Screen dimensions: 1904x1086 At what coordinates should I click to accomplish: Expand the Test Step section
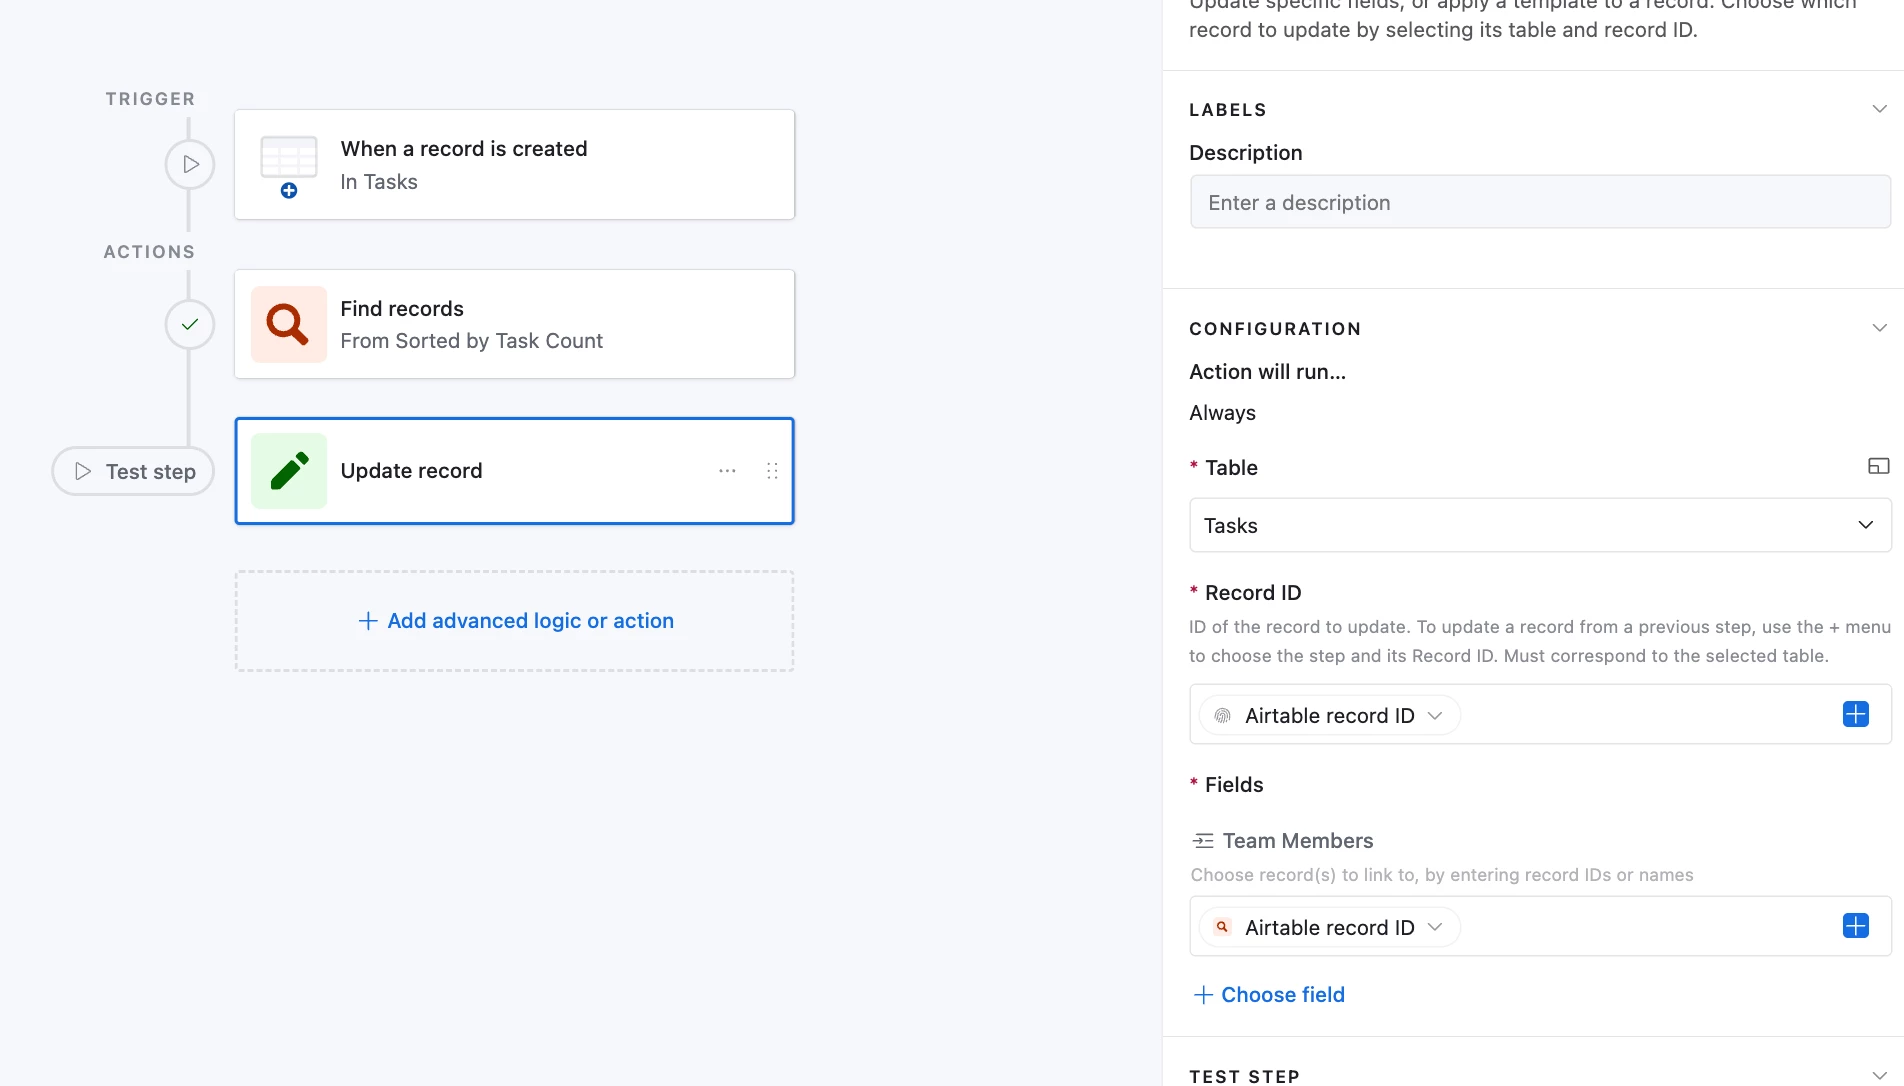1879,1075
